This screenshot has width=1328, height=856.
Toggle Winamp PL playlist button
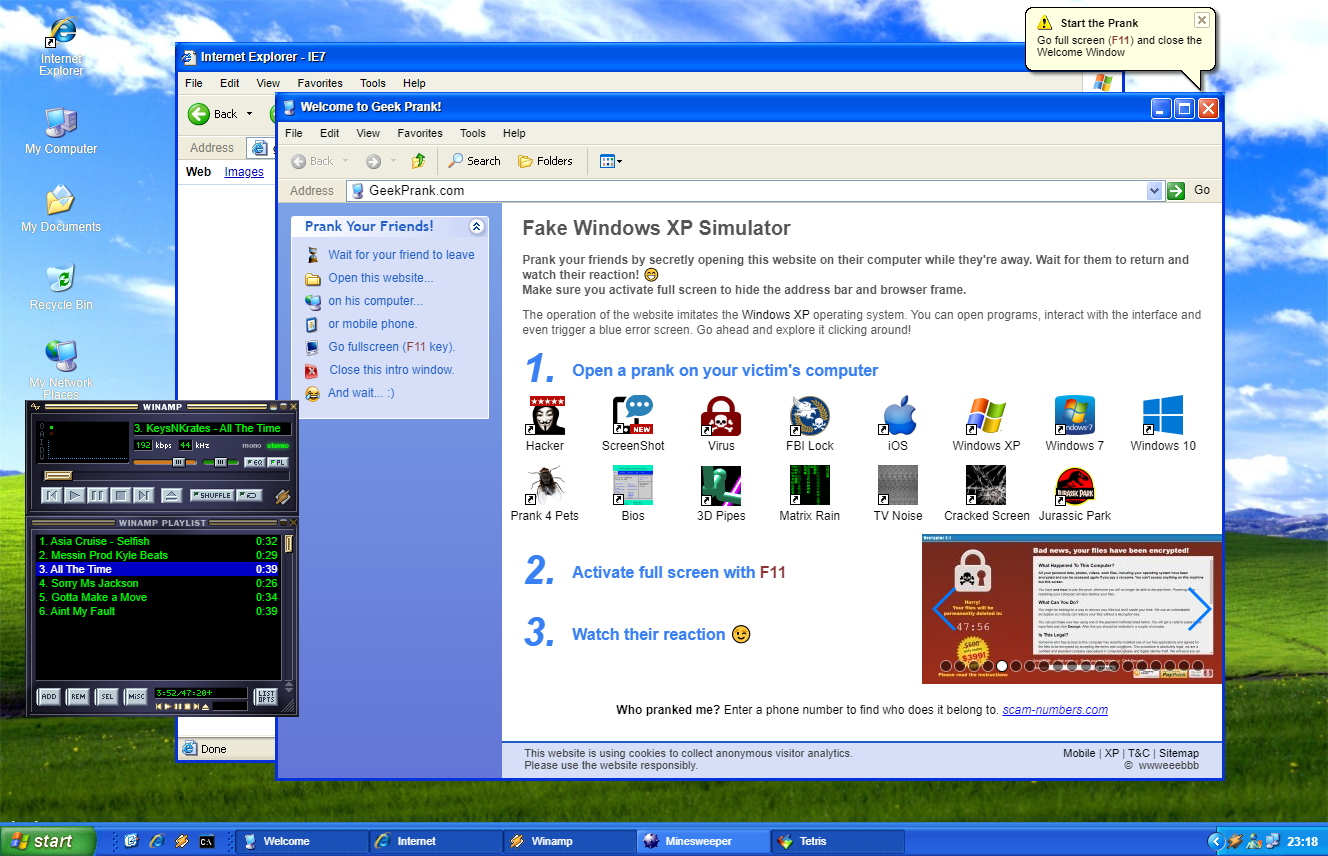coord(278,462)
